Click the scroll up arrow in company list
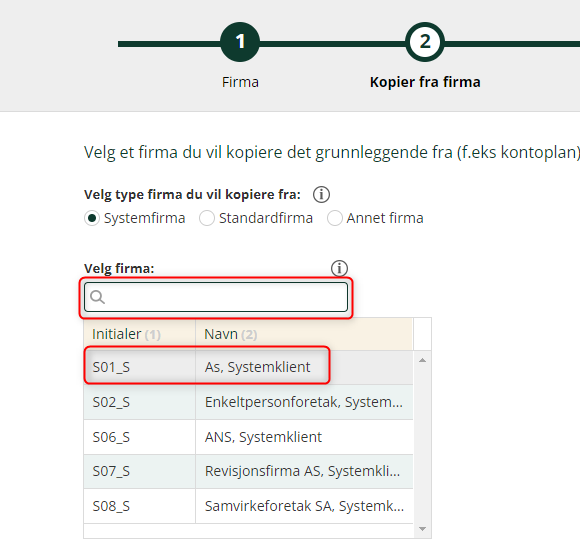580x557 pixels. click(x=422, y=360)
